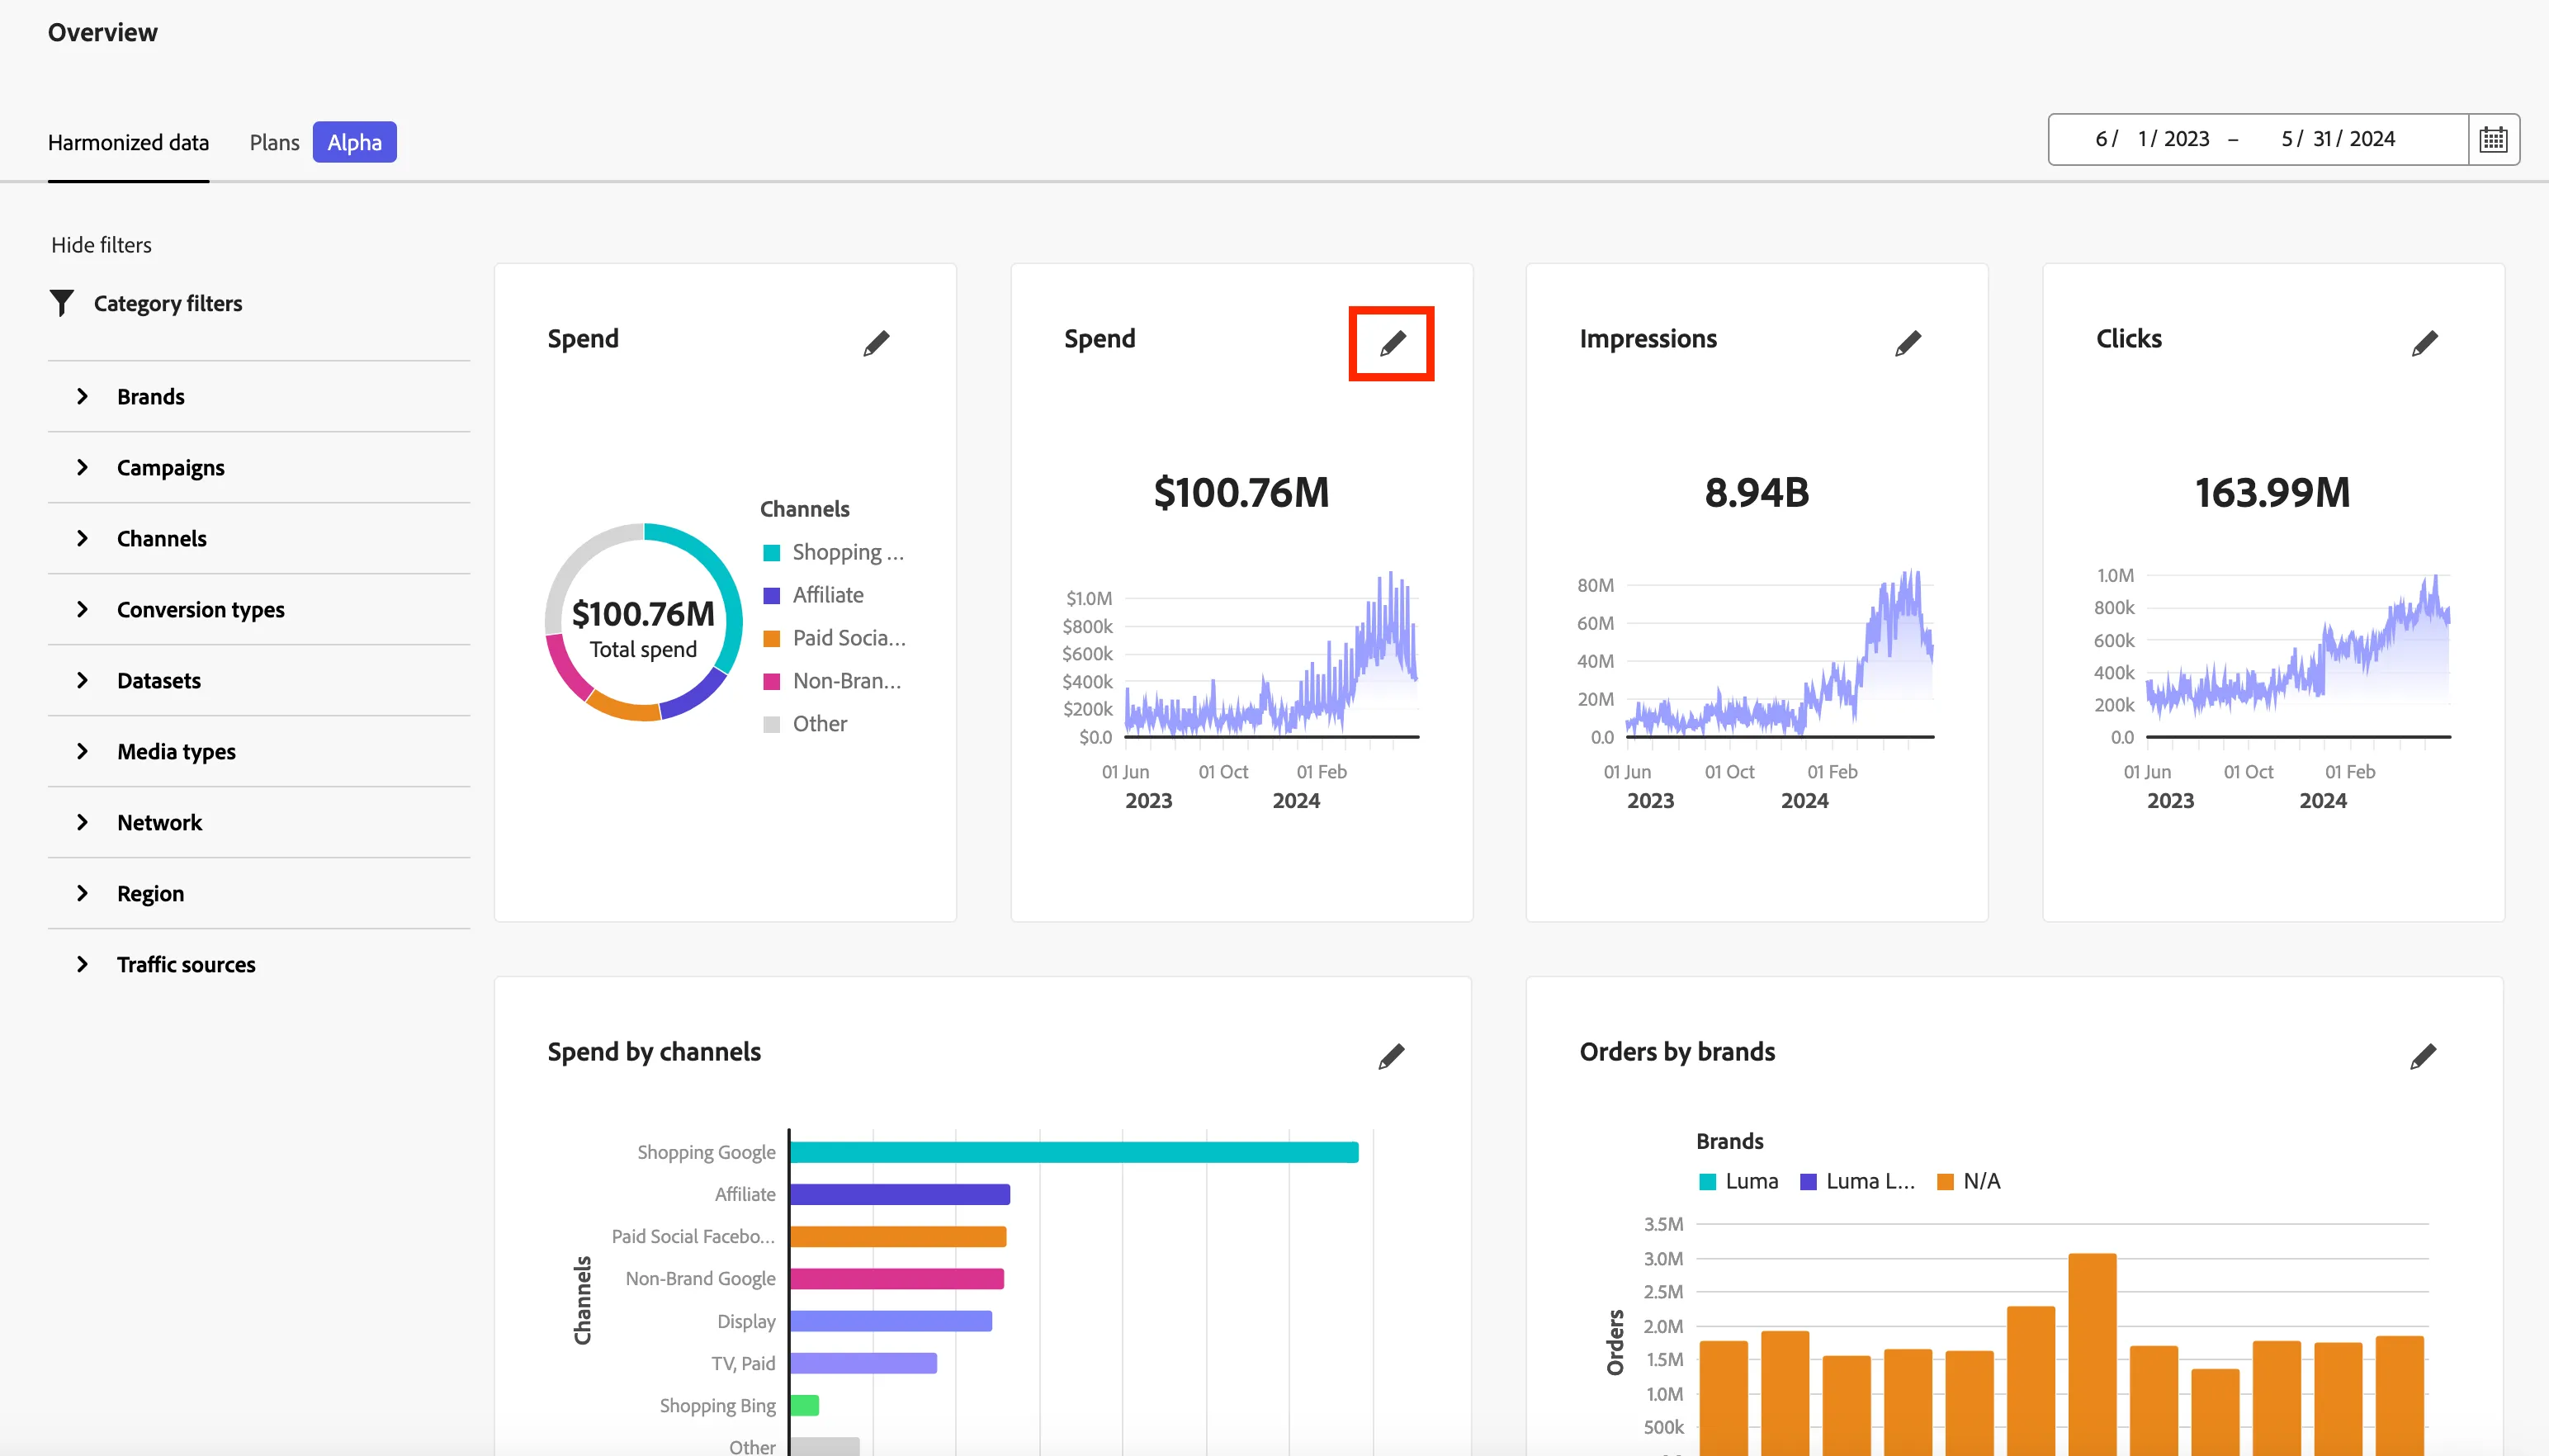Click the $100.76M Total spend donut

(643, 622)
